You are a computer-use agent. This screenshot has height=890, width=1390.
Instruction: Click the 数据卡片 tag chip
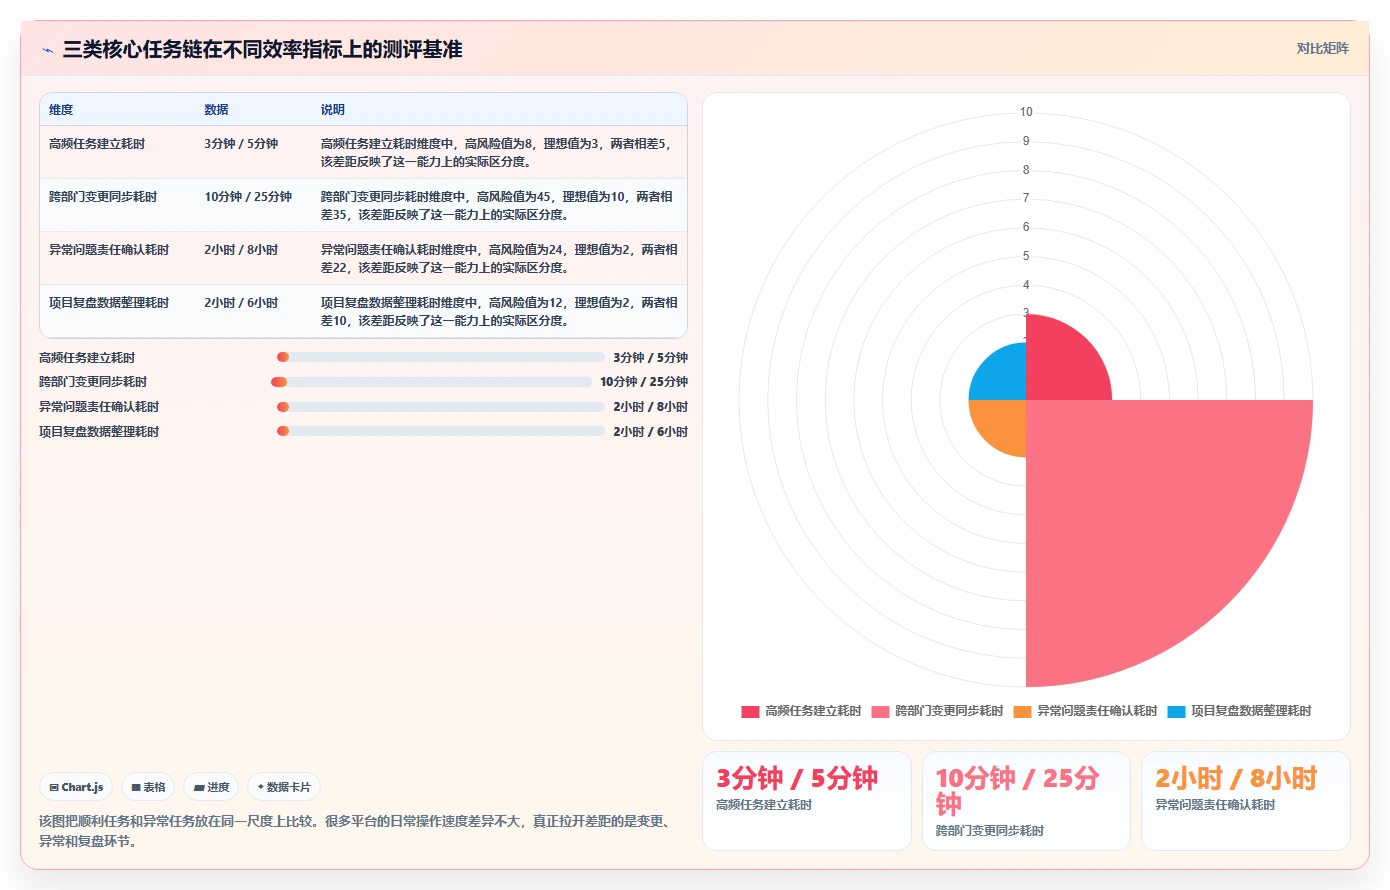pyautogui.click(x=284, y=787)
